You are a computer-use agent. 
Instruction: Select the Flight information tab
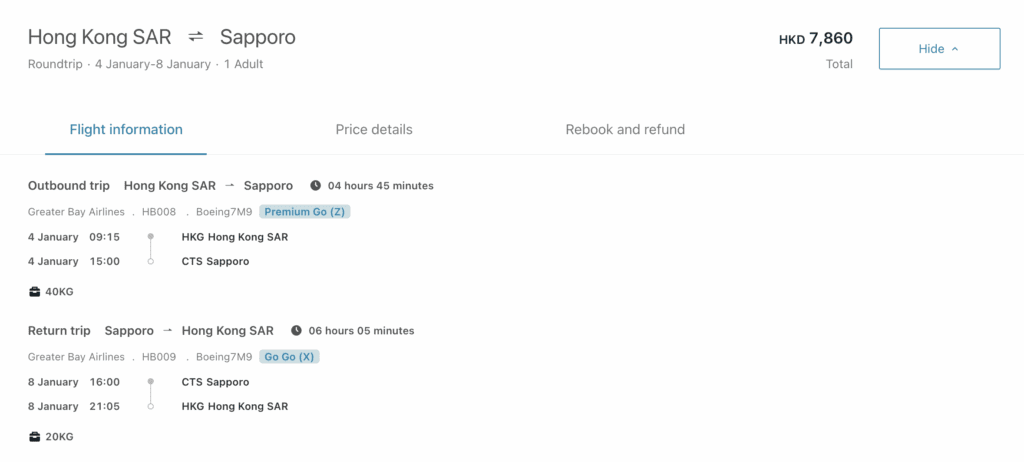[x=126, y=130]
